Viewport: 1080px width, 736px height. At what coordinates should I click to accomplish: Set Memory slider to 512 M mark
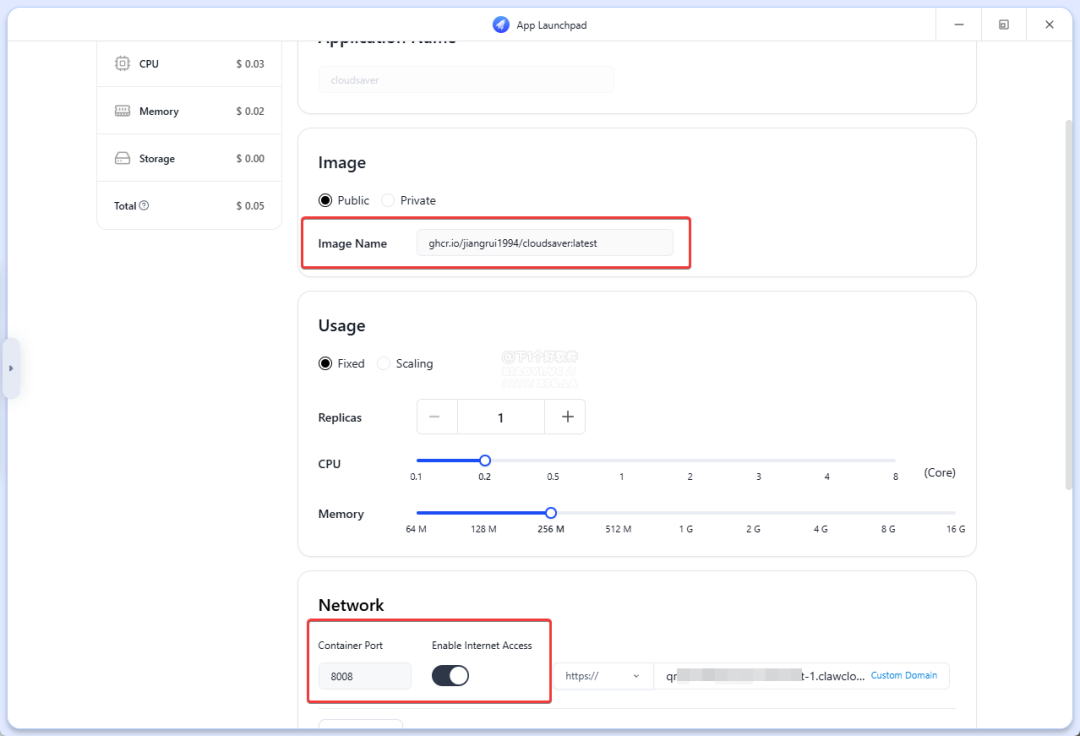(x=618, y=513)
